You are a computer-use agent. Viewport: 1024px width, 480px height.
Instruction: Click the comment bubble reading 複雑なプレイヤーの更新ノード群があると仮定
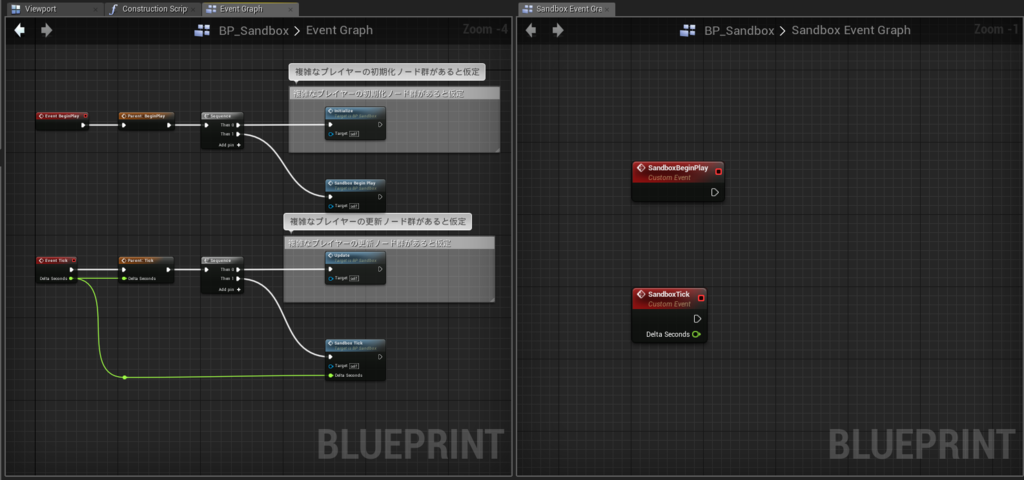377,222
